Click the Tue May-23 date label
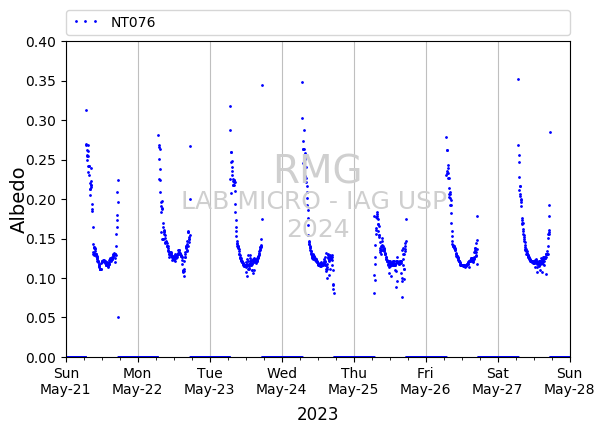Screen dimensions: 605x434 210,381
